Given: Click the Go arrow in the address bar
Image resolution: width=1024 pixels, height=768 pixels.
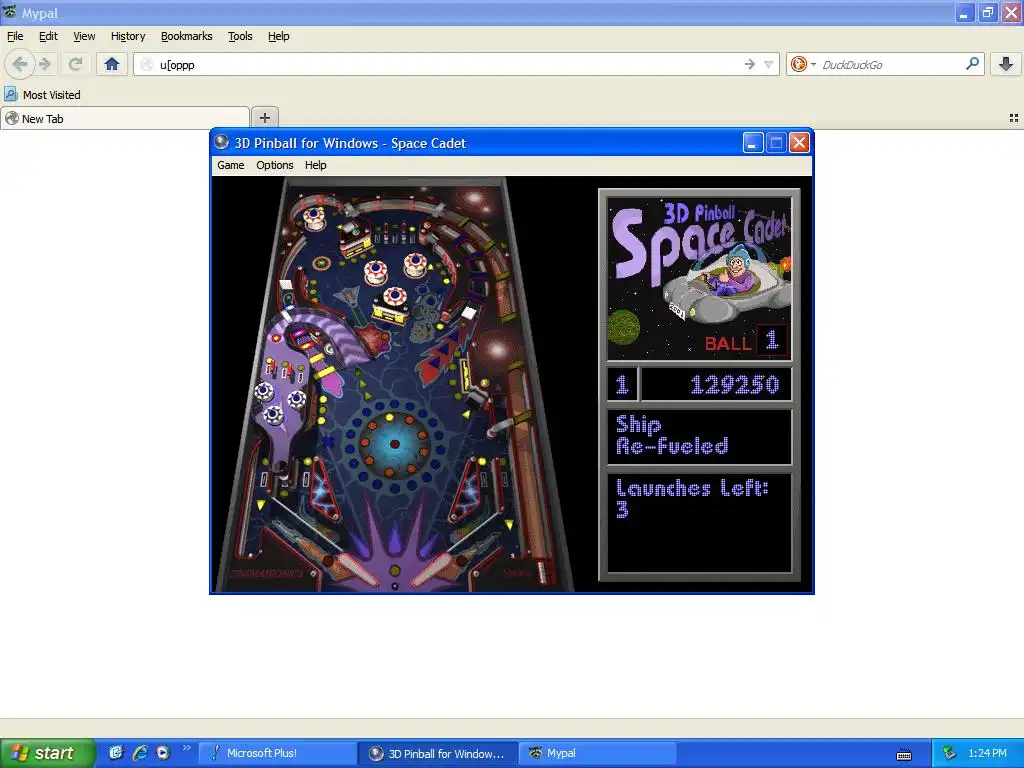Looking at the screenshot, I should click(x=750, y=64).
